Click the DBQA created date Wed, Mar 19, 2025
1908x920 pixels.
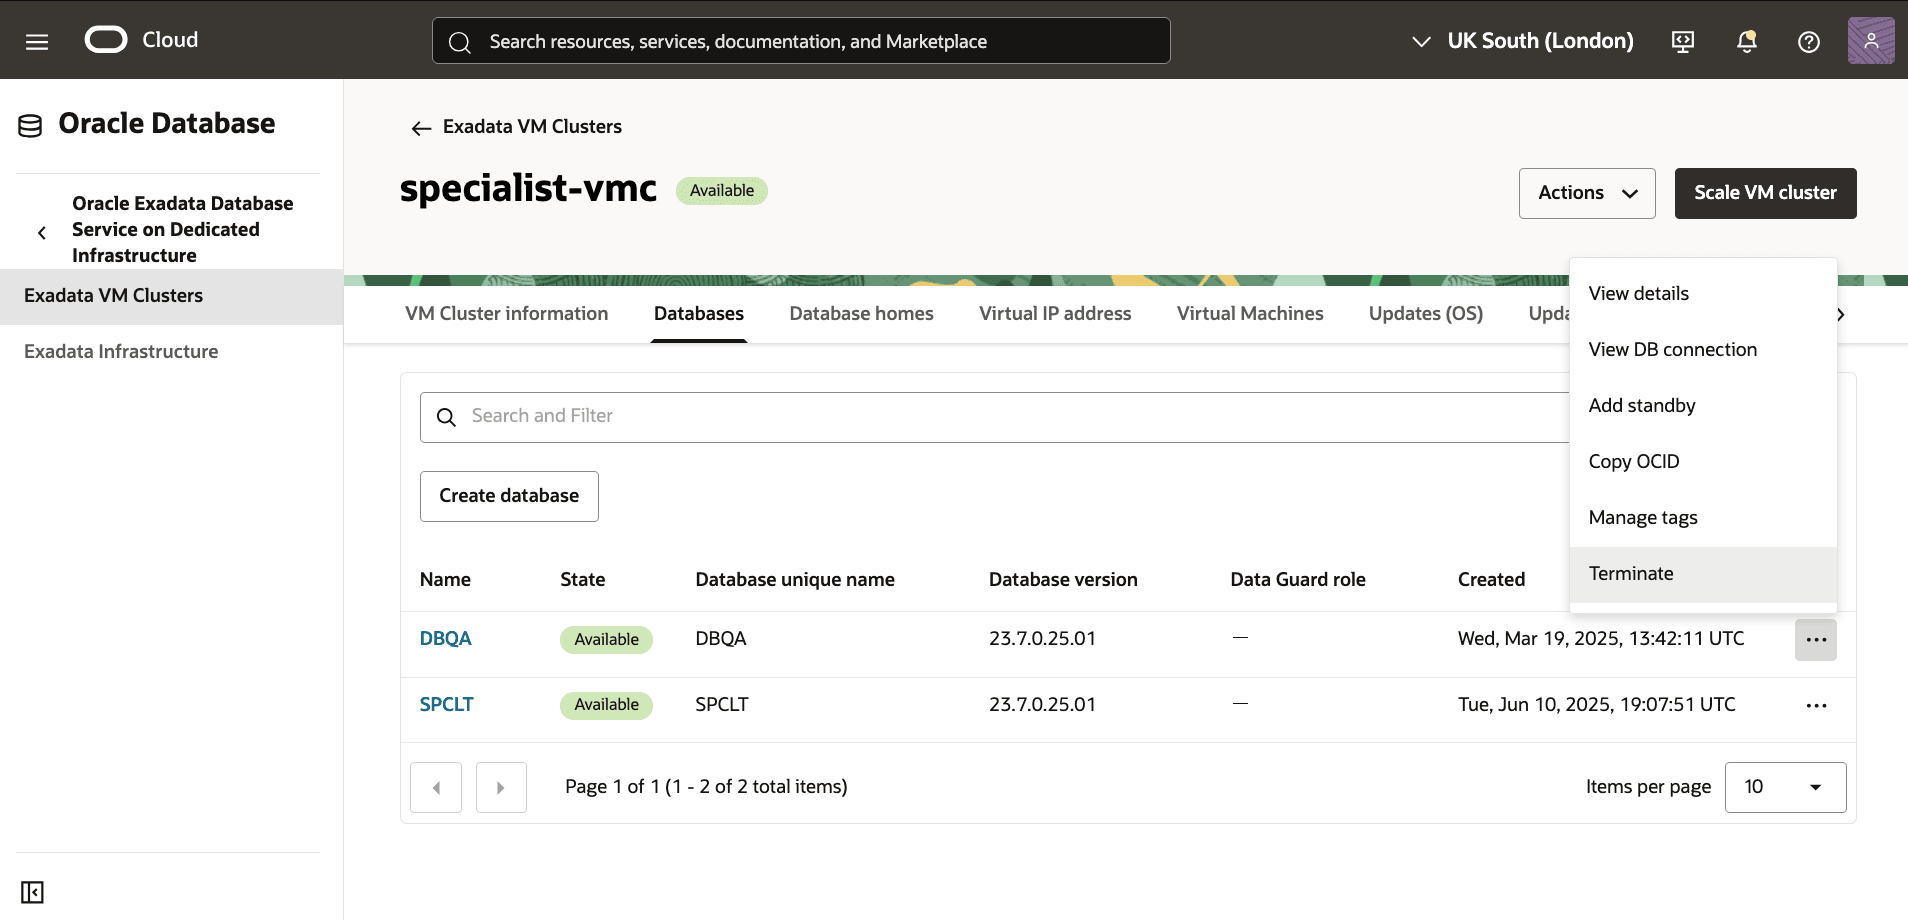[x=1601, y=639]
